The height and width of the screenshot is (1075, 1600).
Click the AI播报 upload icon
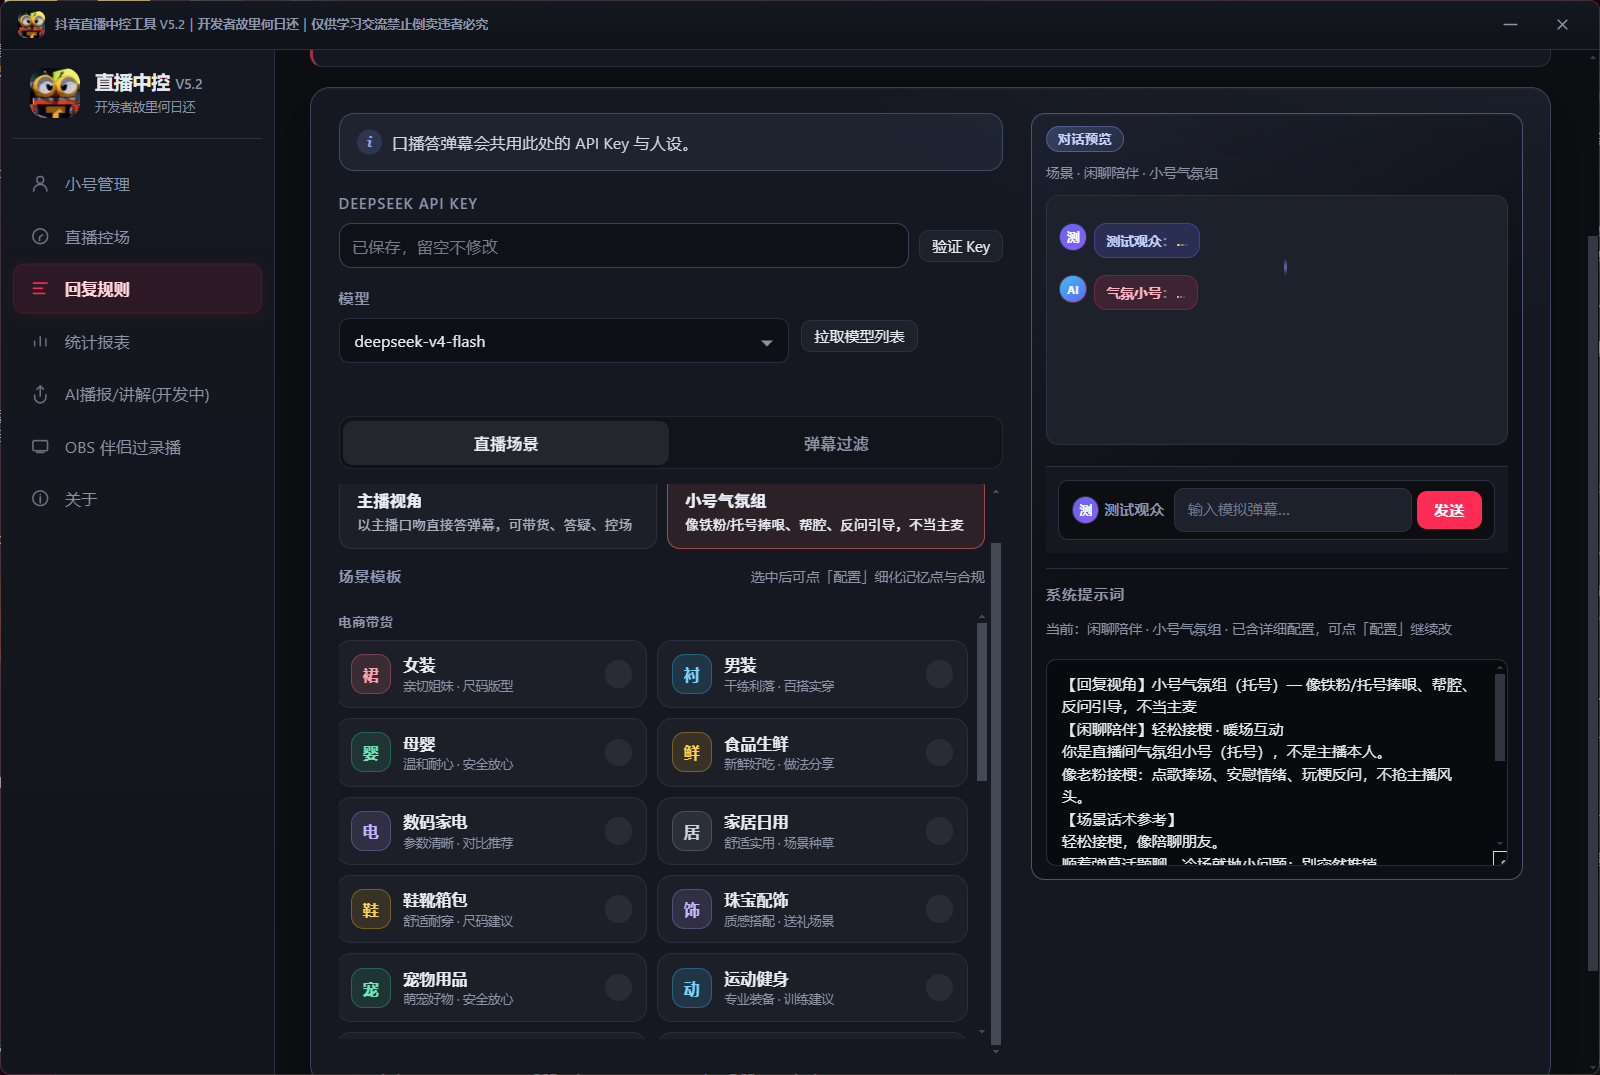point(40,394)
